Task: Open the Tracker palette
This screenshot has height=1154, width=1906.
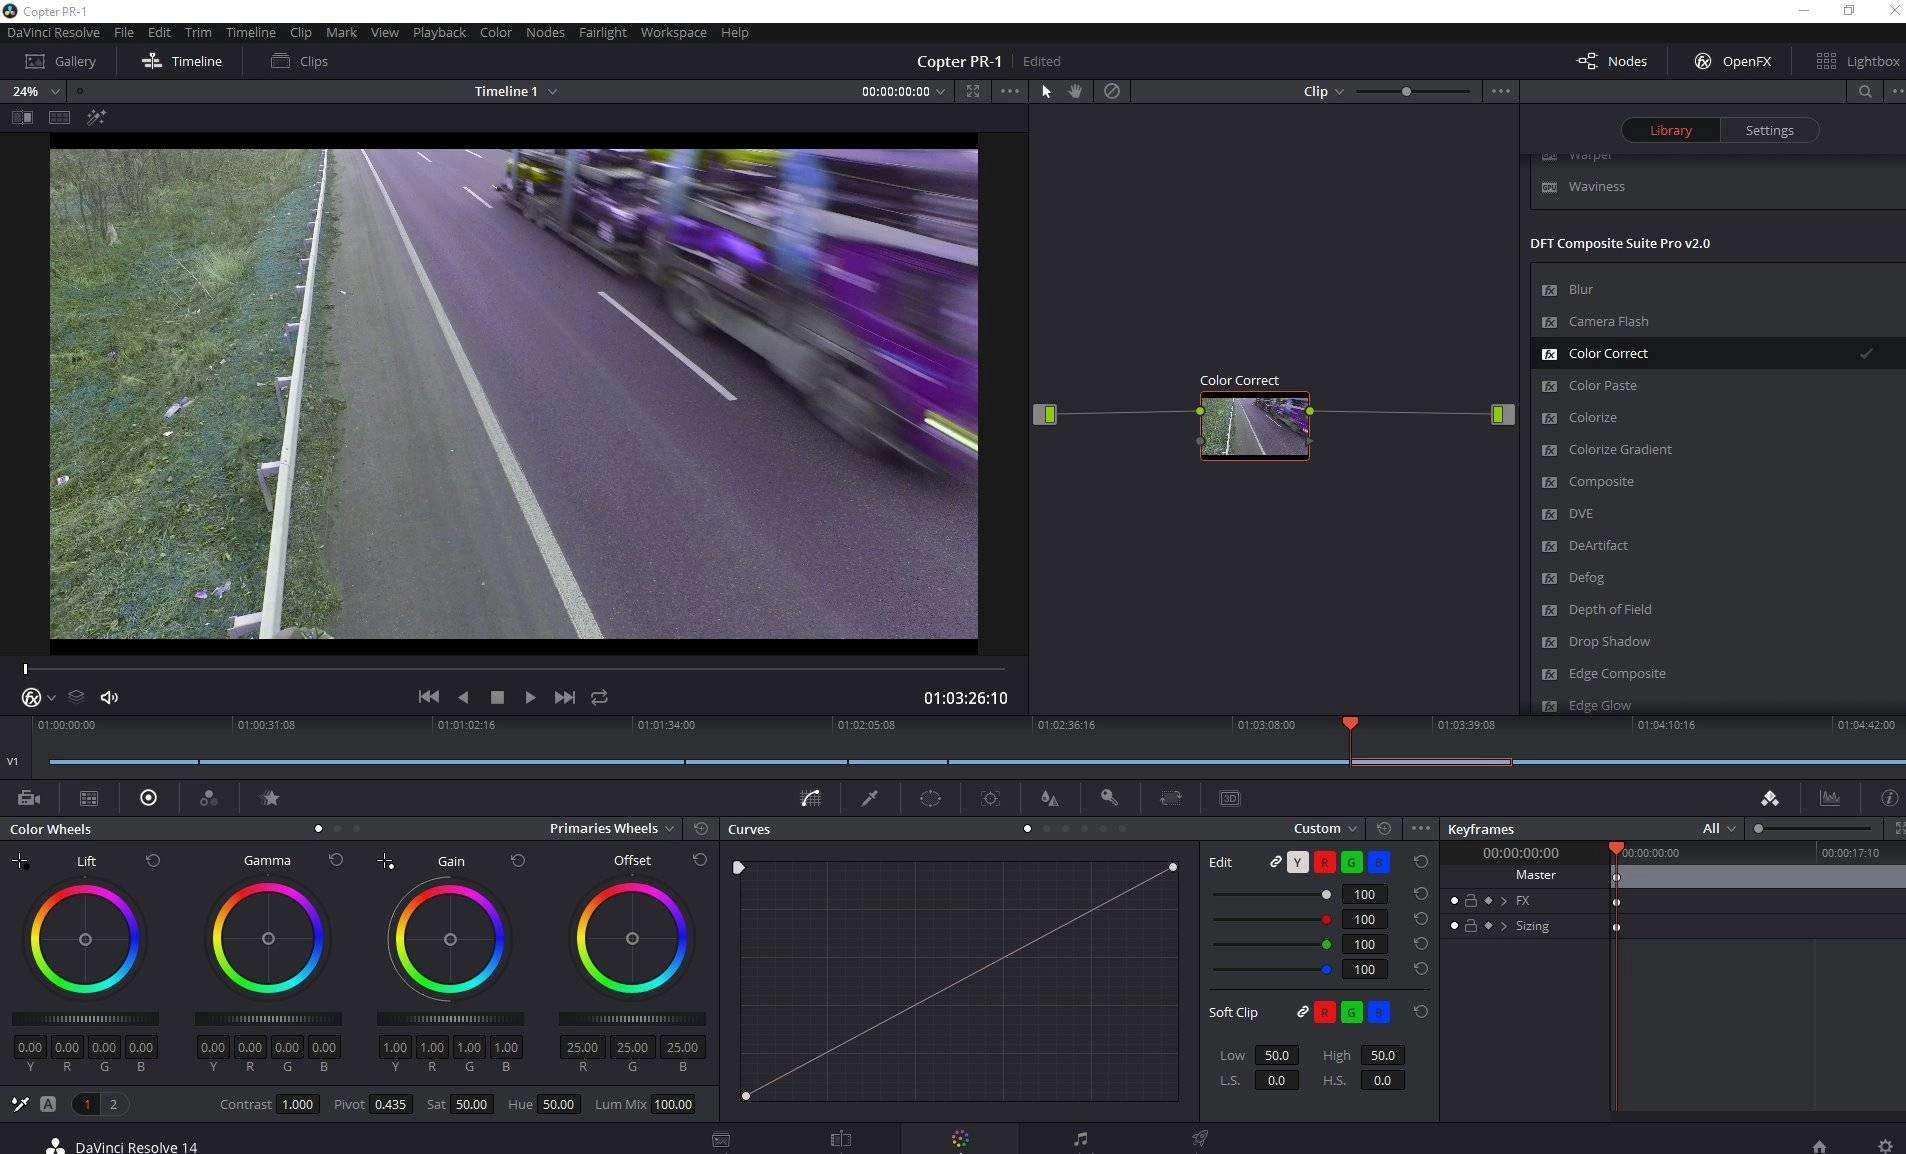Action: point(990,798)
